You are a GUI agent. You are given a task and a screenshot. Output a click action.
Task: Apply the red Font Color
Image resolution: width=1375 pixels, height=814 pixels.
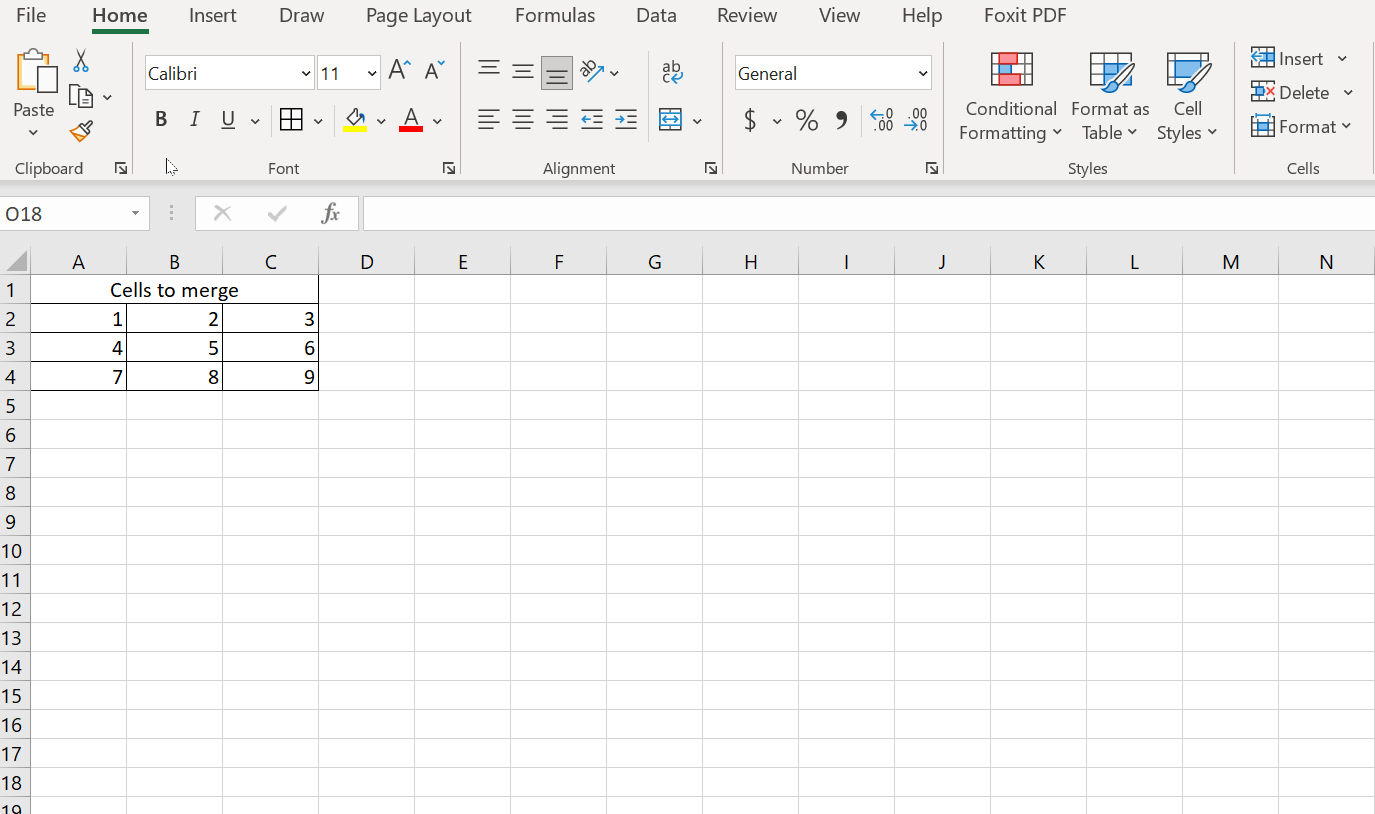[411, 120]
